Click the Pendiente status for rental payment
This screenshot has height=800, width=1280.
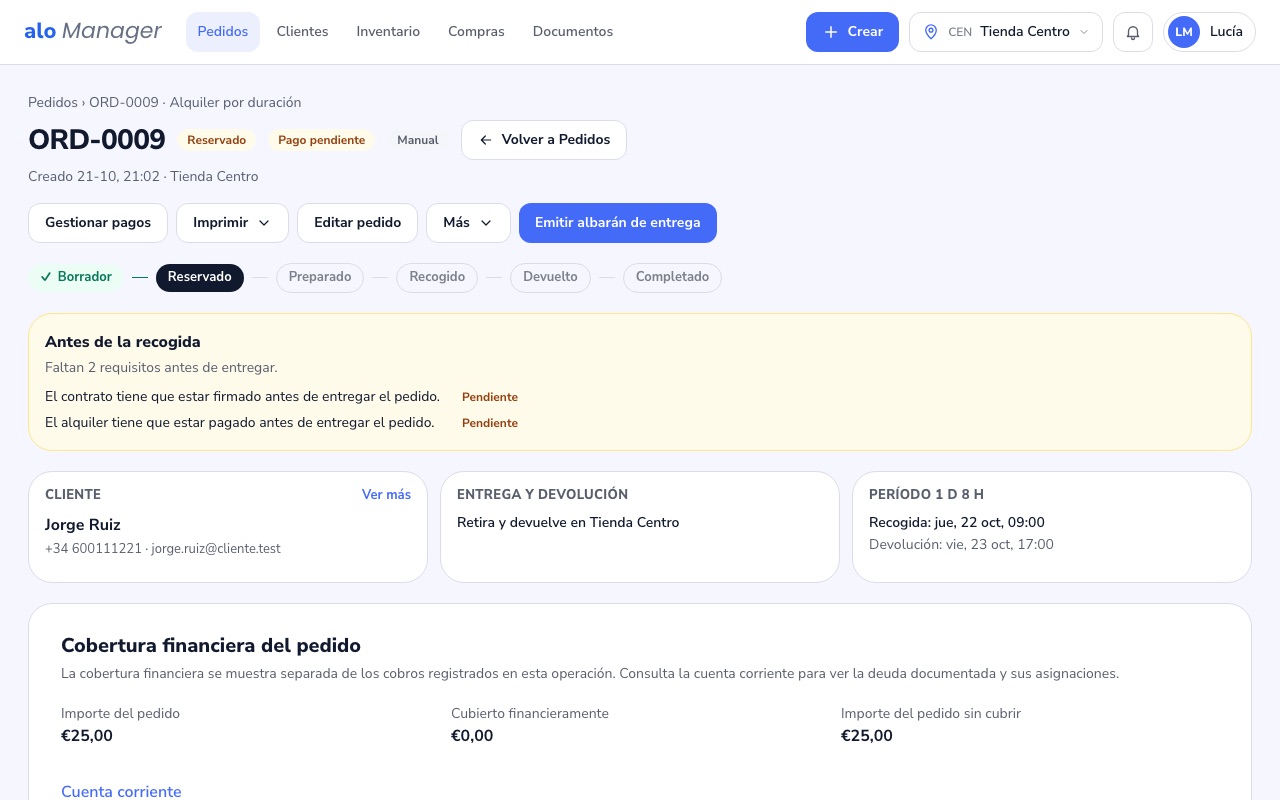[x=490, y=423]
